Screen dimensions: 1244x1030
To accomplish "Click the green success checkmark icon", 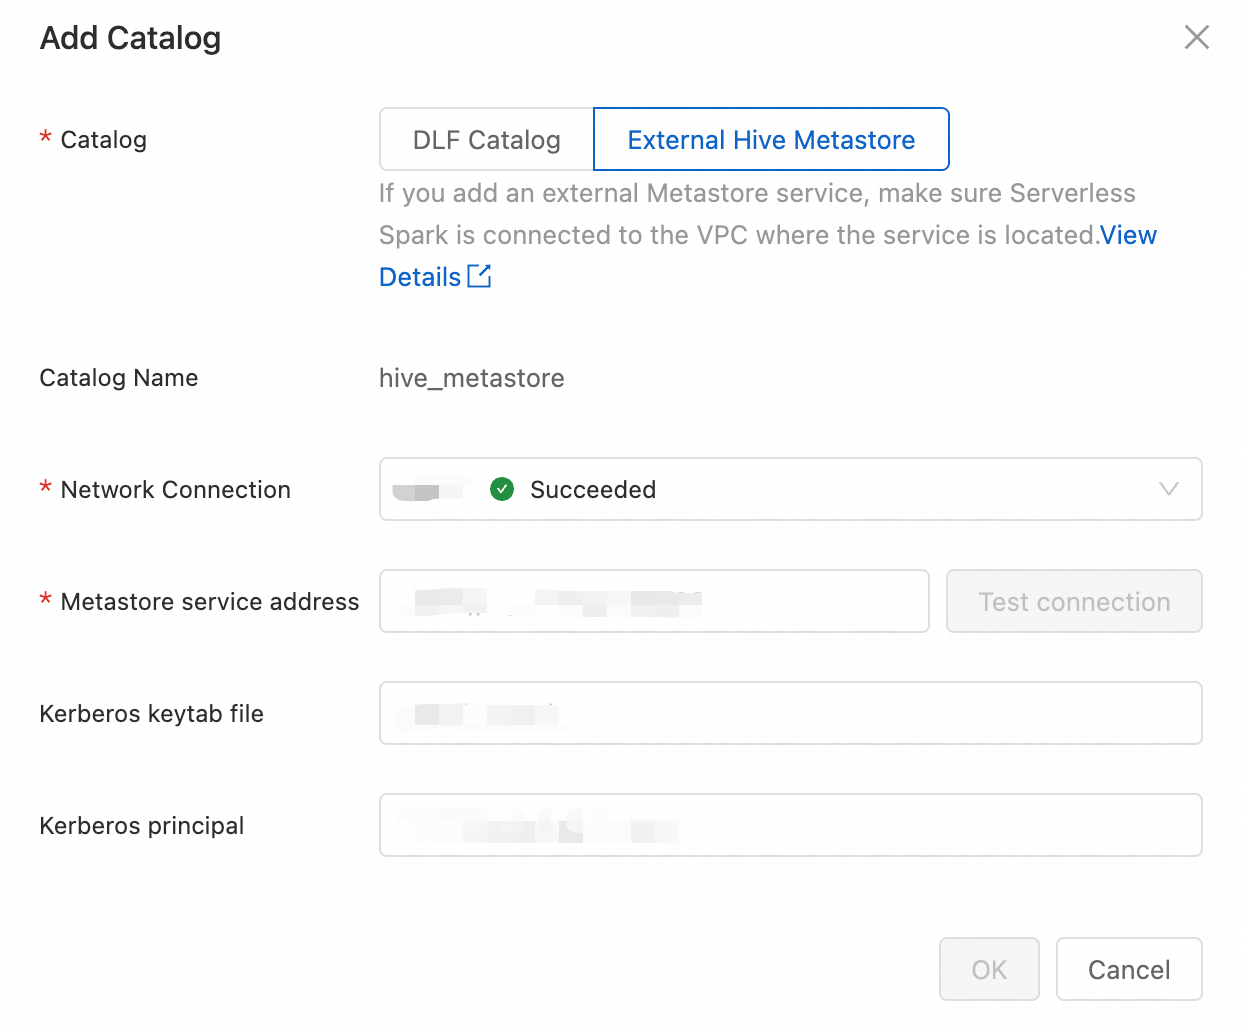I will click(502, 489).
